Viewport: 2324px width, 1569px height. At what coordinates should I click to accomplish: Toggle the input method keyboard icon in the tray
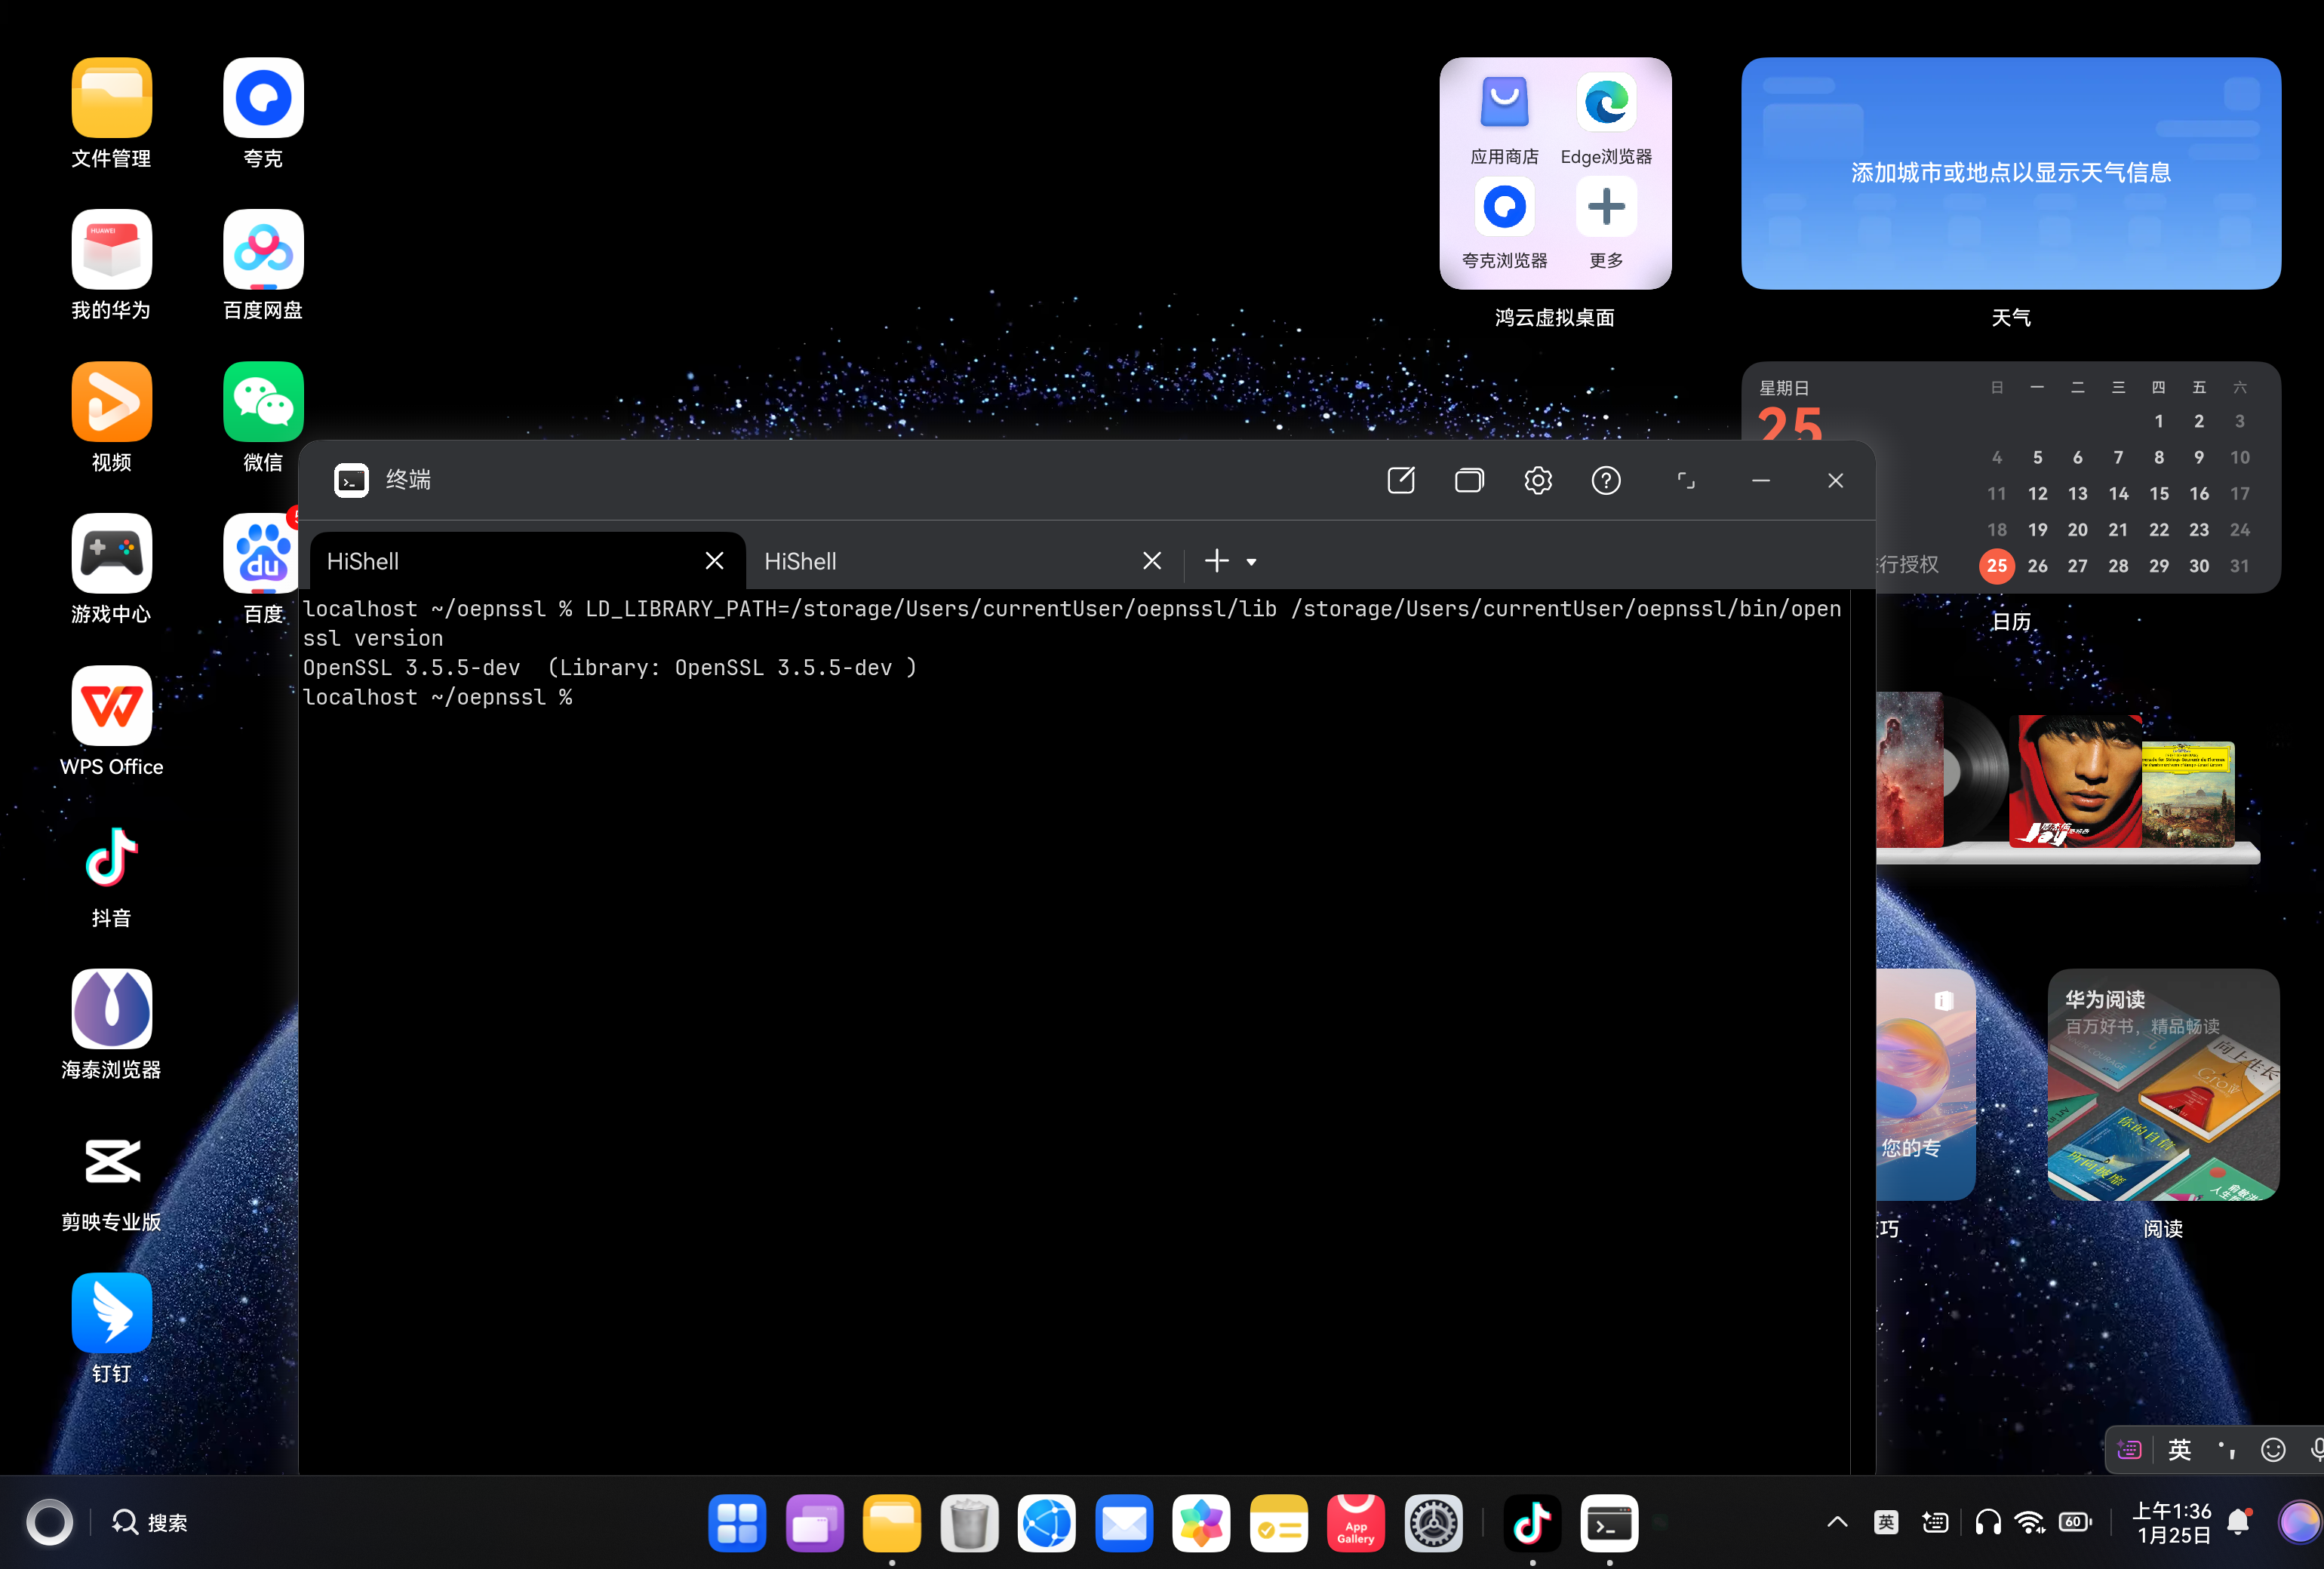click(x=1935, y=1522)
